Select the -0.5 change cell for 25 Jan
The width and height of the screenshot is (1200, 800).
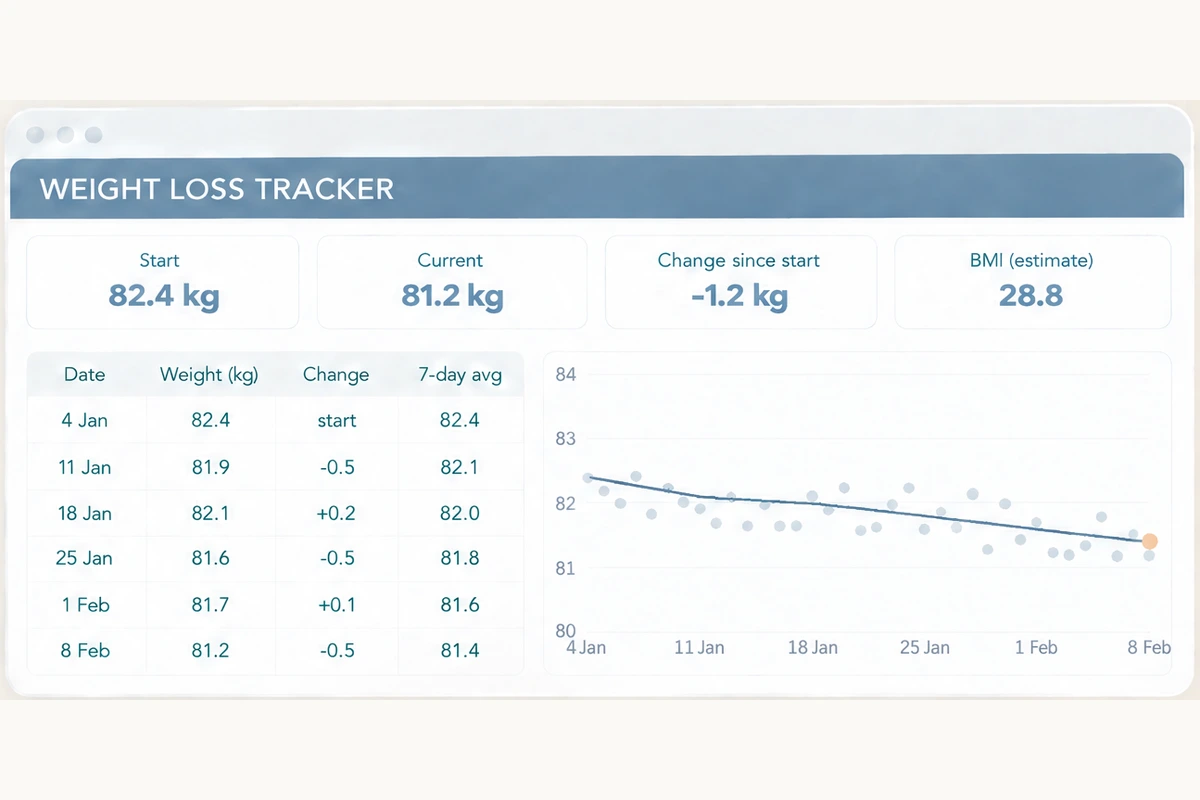click(x=337, y=558)
